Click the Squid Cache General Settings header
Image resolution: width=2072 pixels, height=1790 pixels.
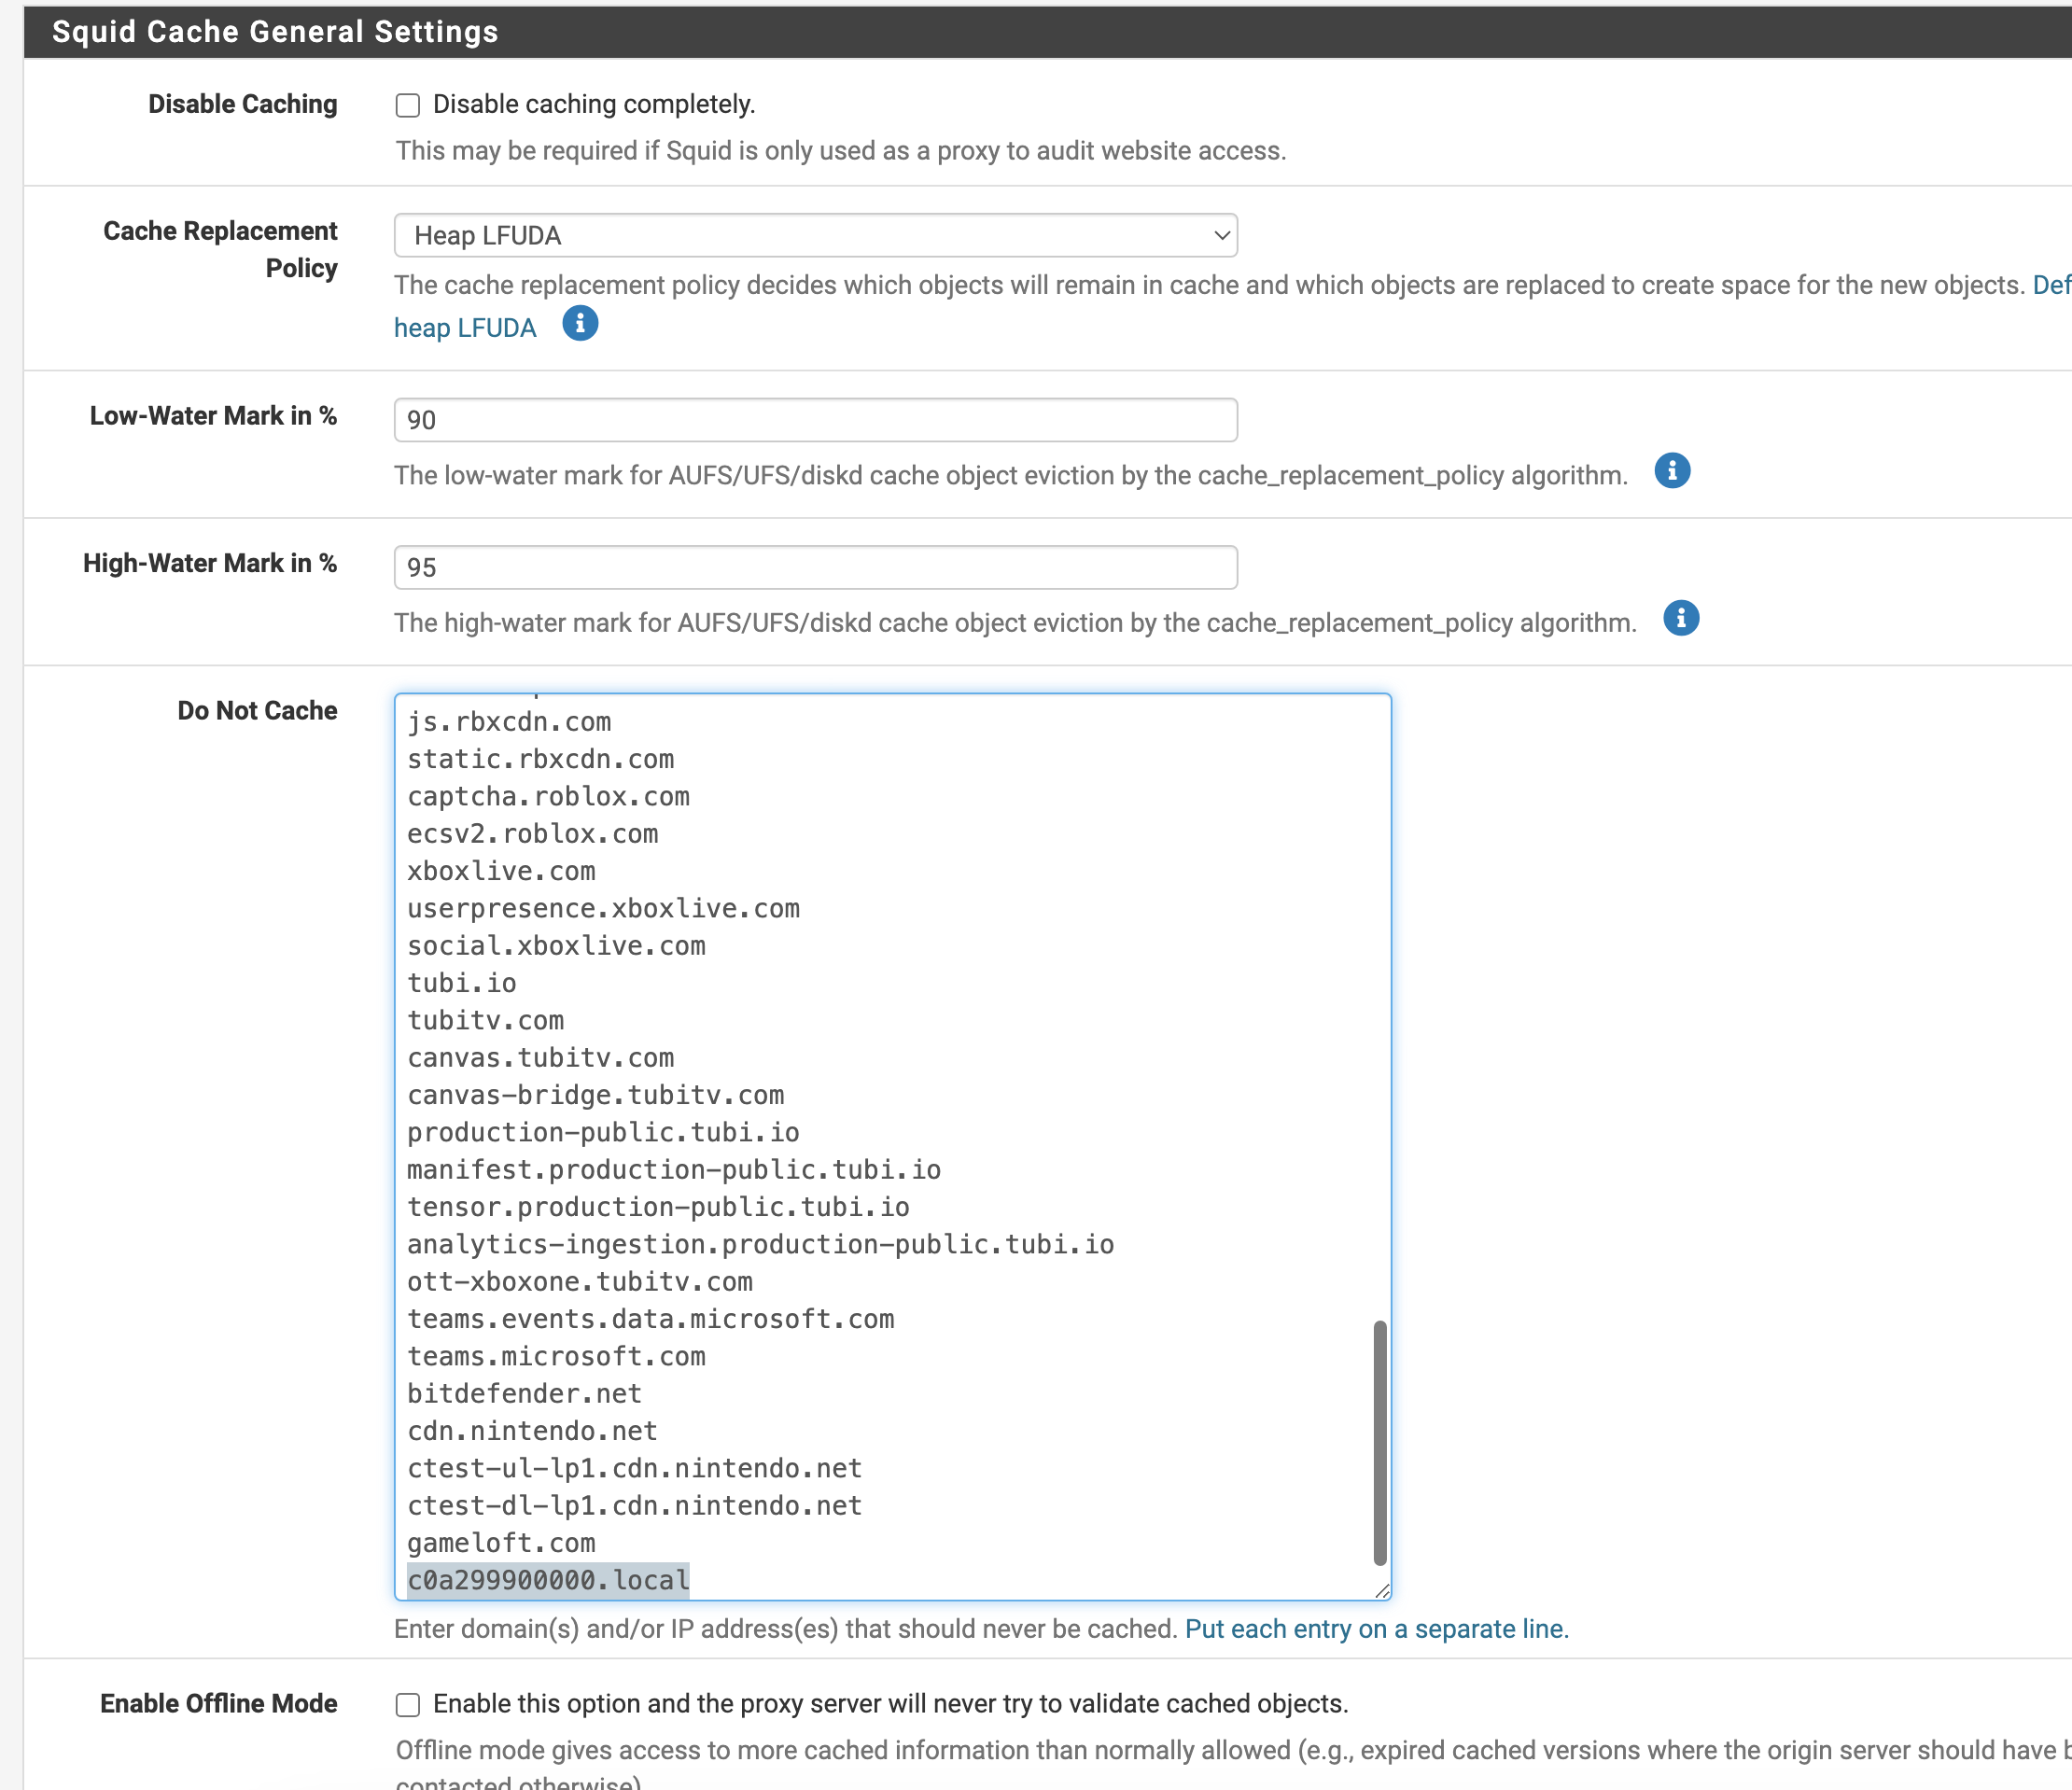tap(275, 32)
